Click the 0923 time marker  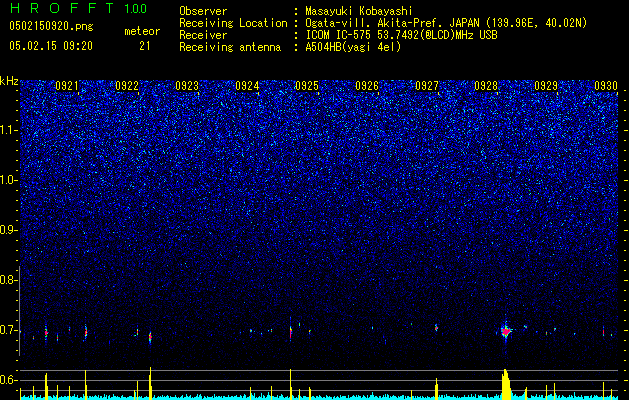click(187, 86)
